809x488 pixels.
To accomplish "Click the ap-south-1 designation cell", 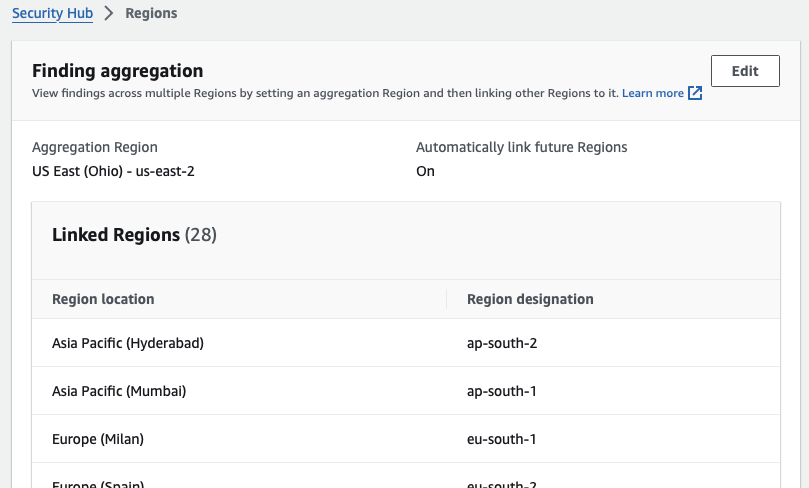I will click(x=502, y=391).
